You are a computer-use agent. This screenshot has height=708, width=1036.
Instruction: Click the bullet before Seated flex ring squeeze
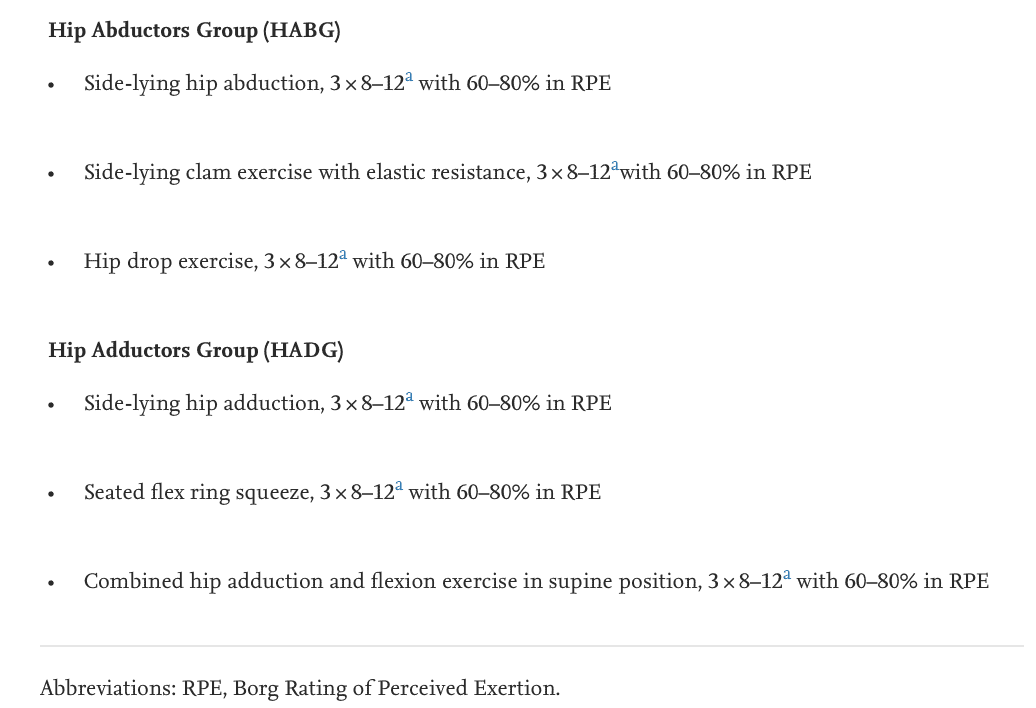point(52,495)
